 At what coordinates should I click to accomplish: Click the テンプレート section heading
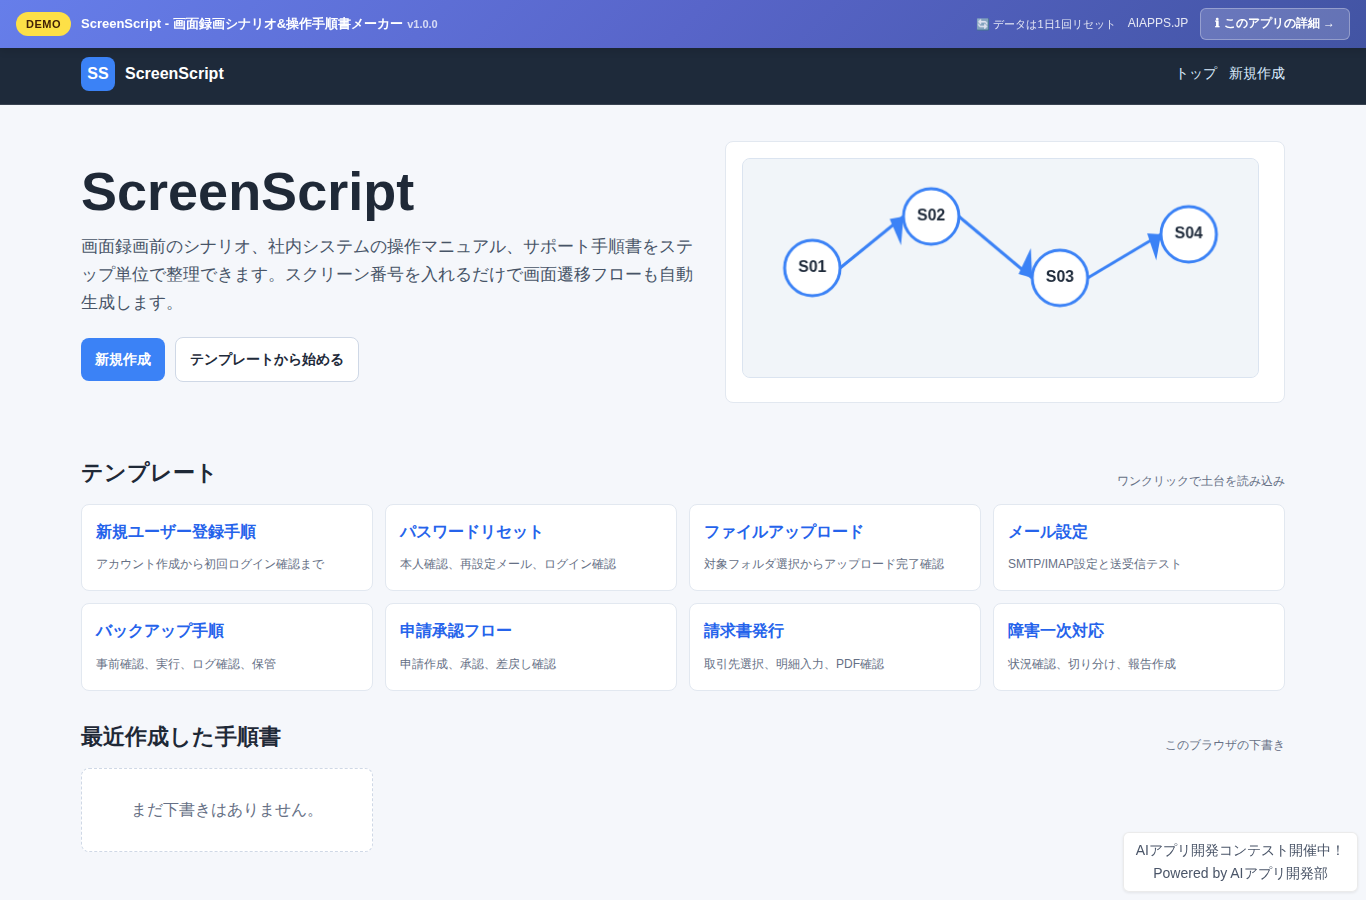(148, 473)
